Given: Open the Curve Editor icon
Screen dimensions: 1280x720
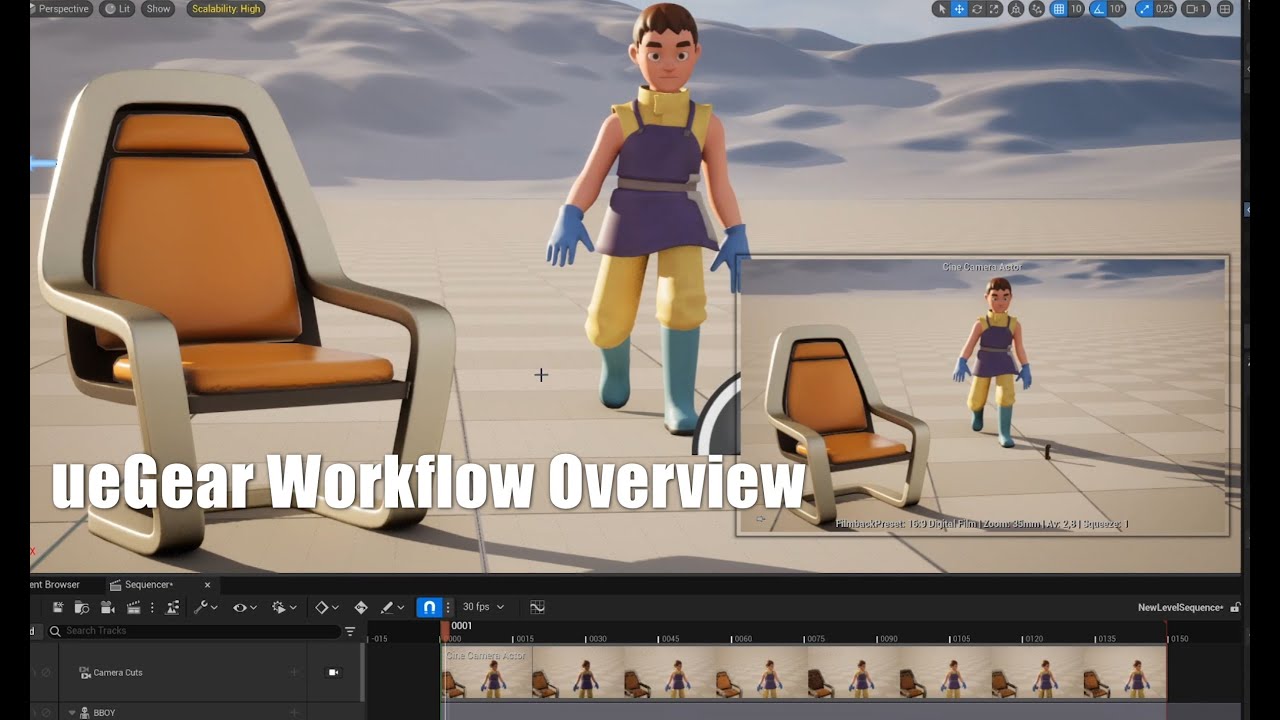Looking at the screenshot, I should point(537,607).
